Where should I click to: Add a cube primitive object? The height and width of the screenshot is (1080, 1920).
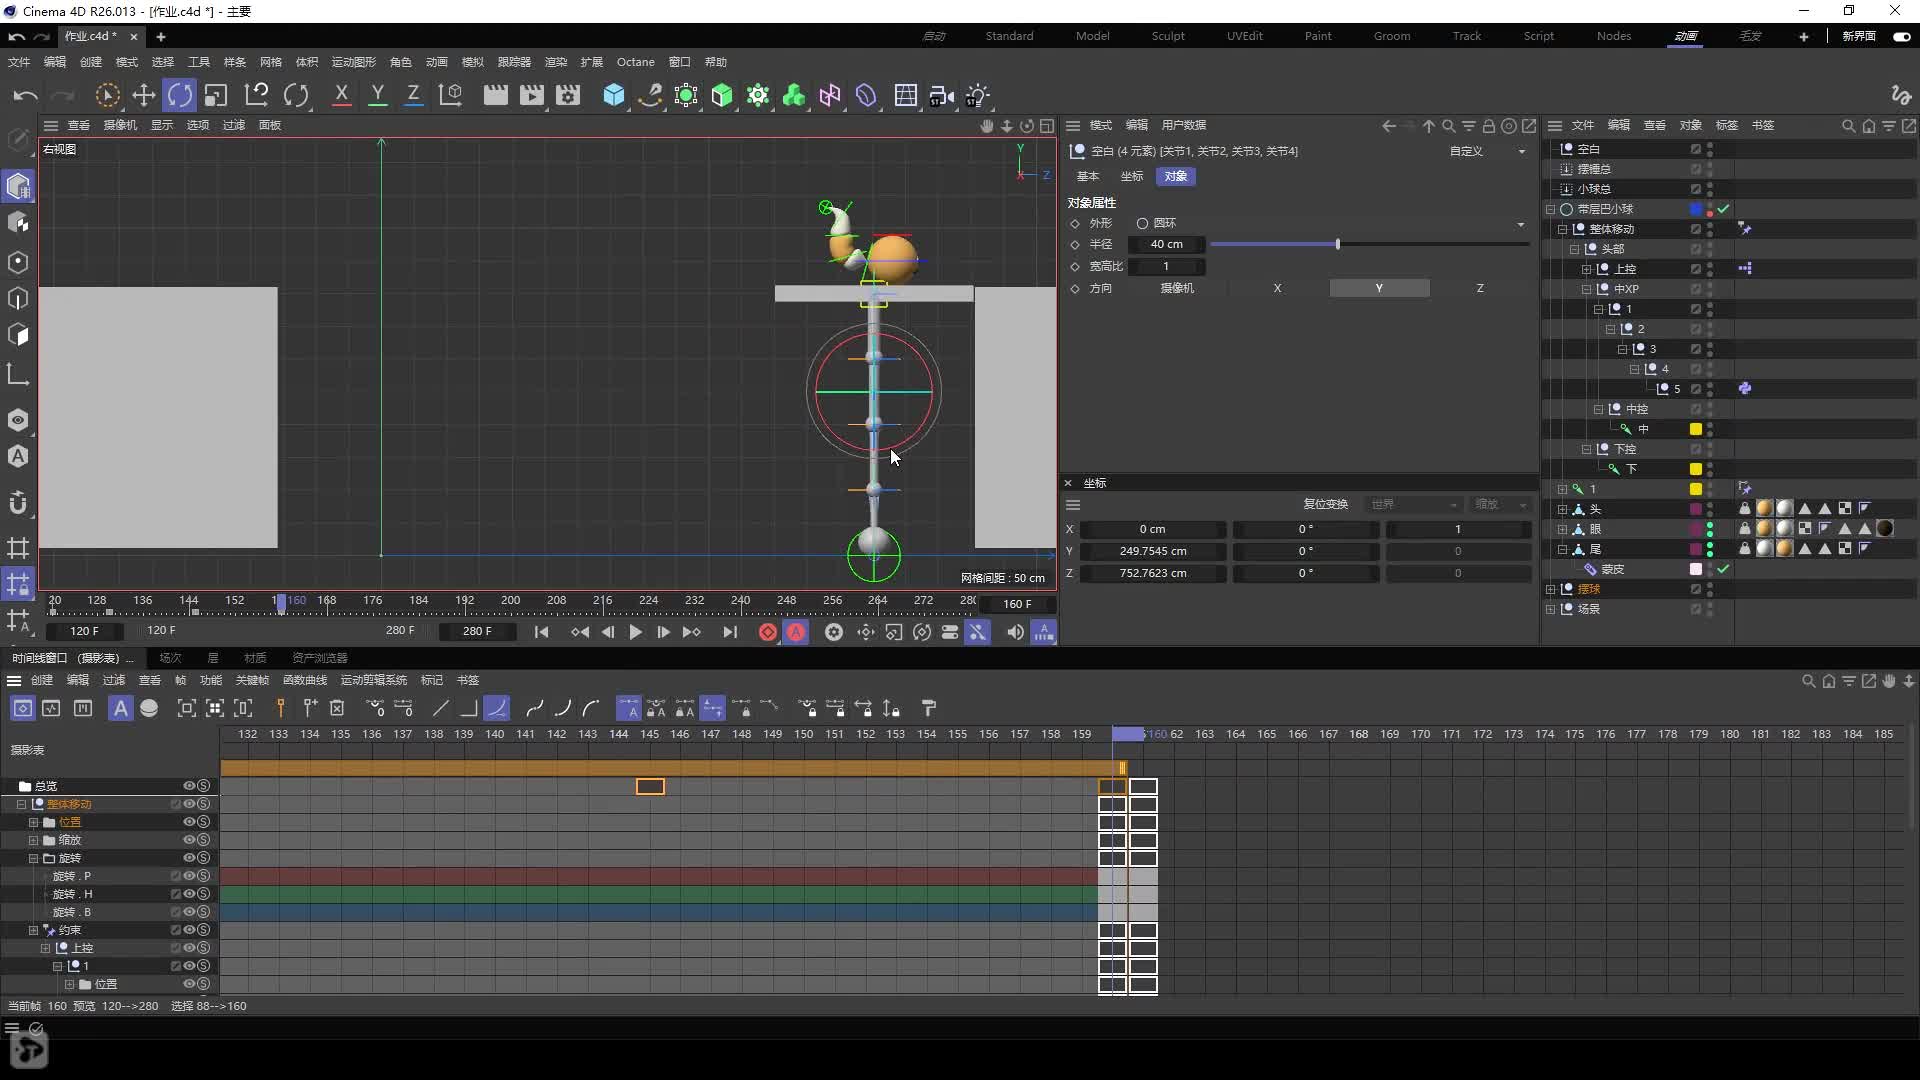(x=614, y=95)
